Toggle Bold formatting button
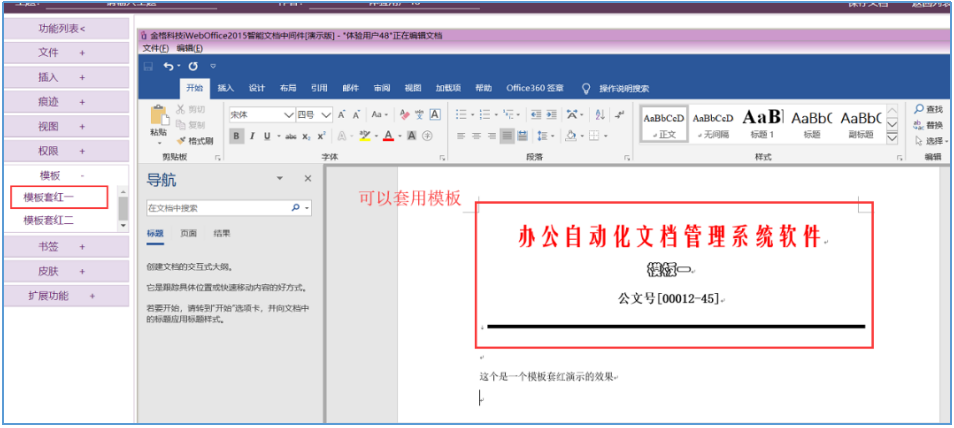The width and height of the screenshot is (954, 428). 236,136
